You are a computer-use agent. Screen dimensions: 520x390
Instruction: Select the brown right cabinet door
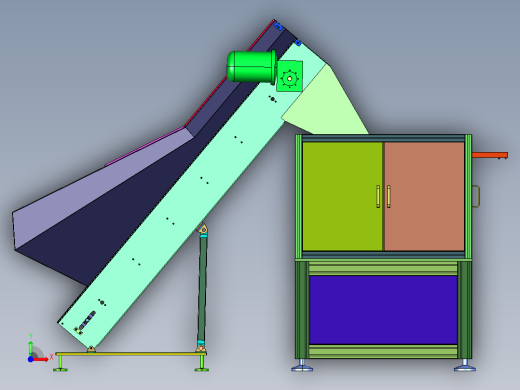point(424,196)
